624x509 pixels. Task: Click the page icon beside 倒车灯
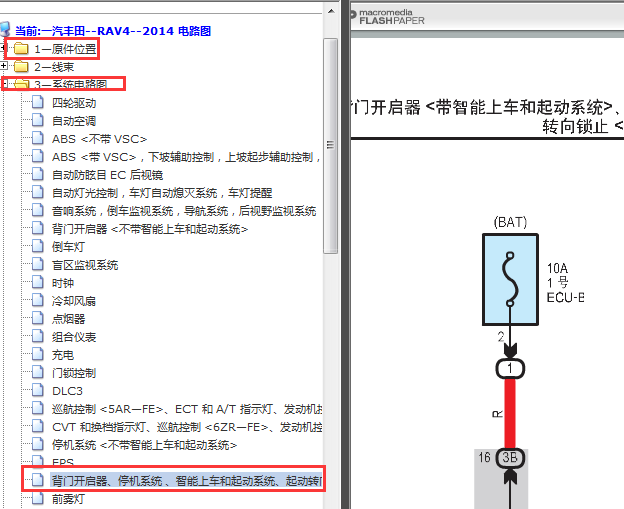tap(38, 247)
